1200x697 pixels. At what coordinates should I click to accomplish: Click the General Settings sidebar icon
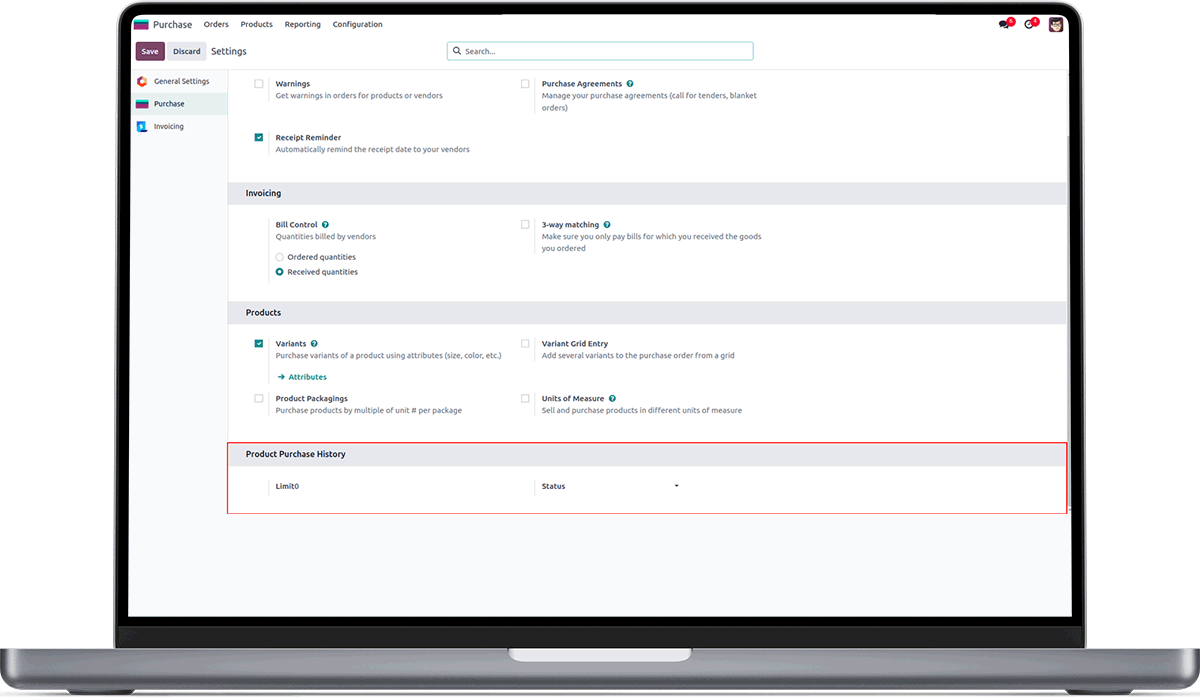click(142, 81)
